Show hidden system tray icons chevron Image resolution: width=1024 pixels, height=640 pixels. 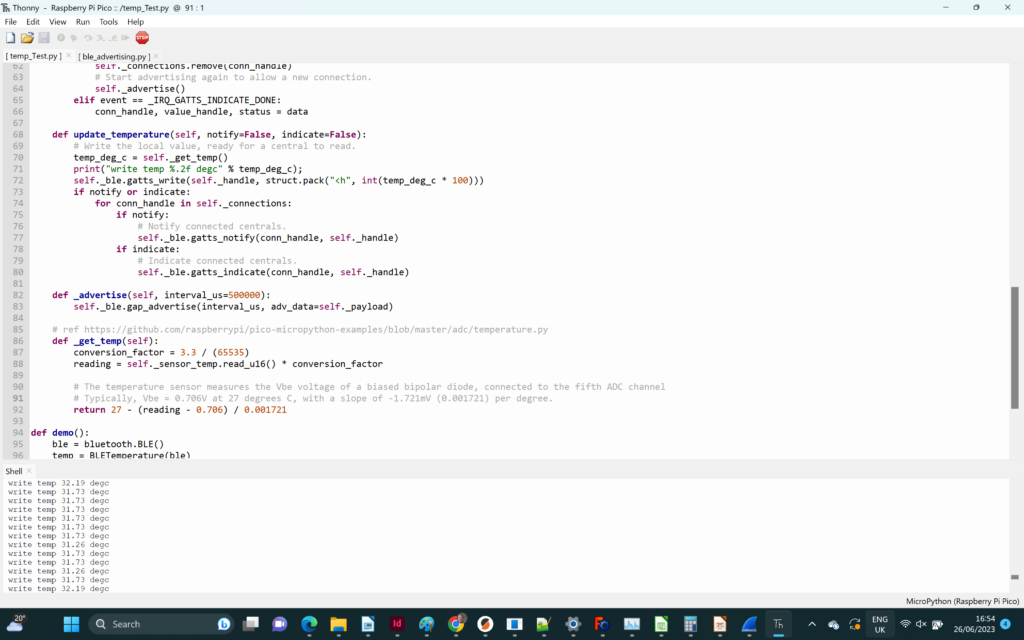pos(811,624)
